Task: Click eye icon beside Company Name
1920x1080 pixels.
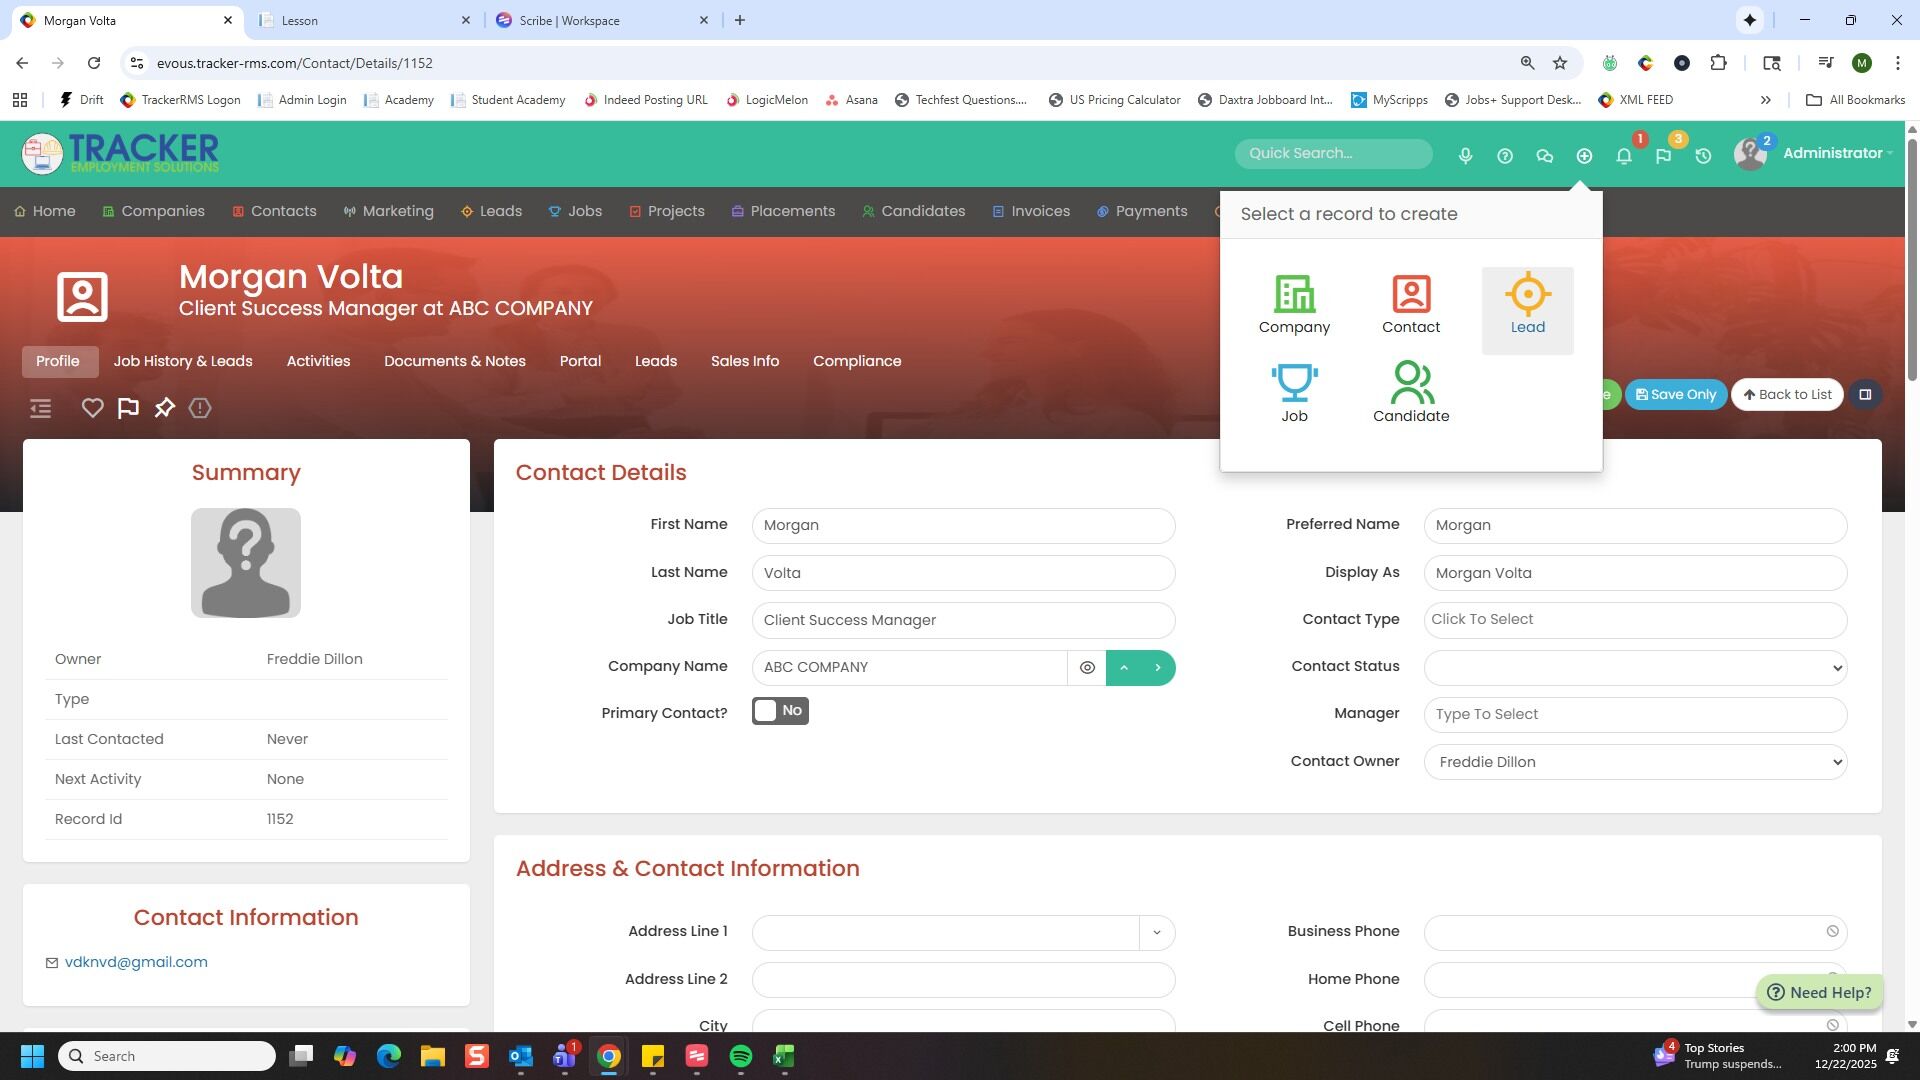Action: pos(1087,668)
